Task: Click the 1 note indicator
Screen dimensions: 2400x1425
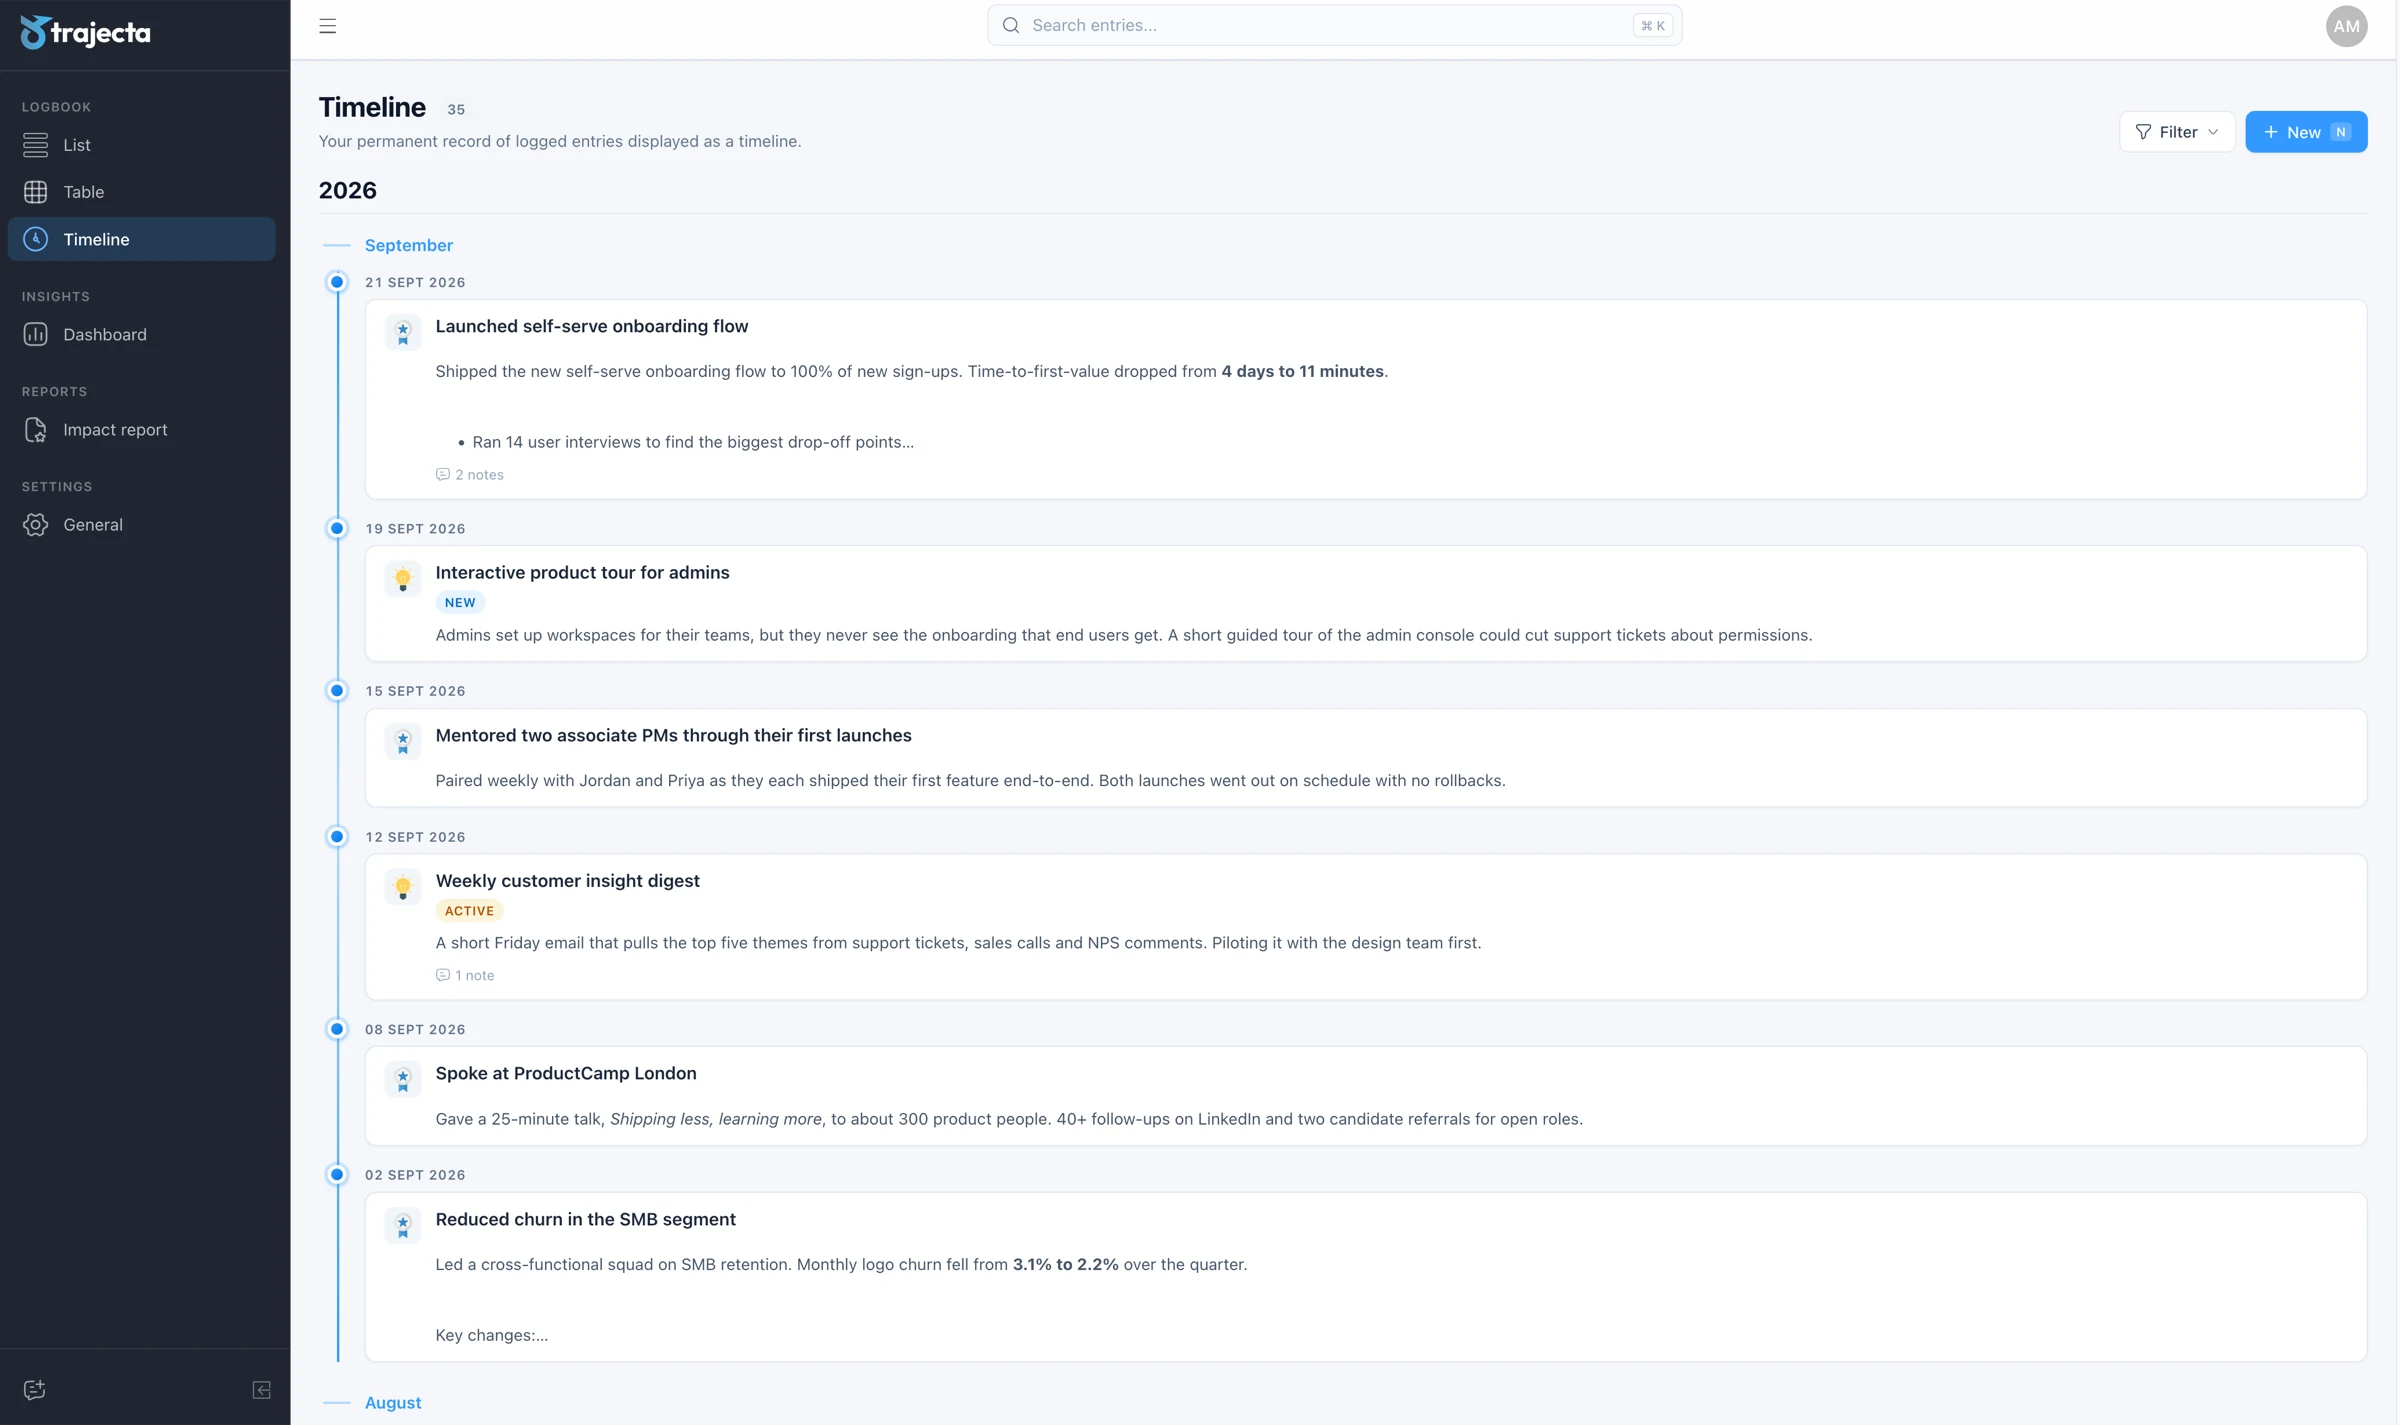Action: click(x=464, y=975)
